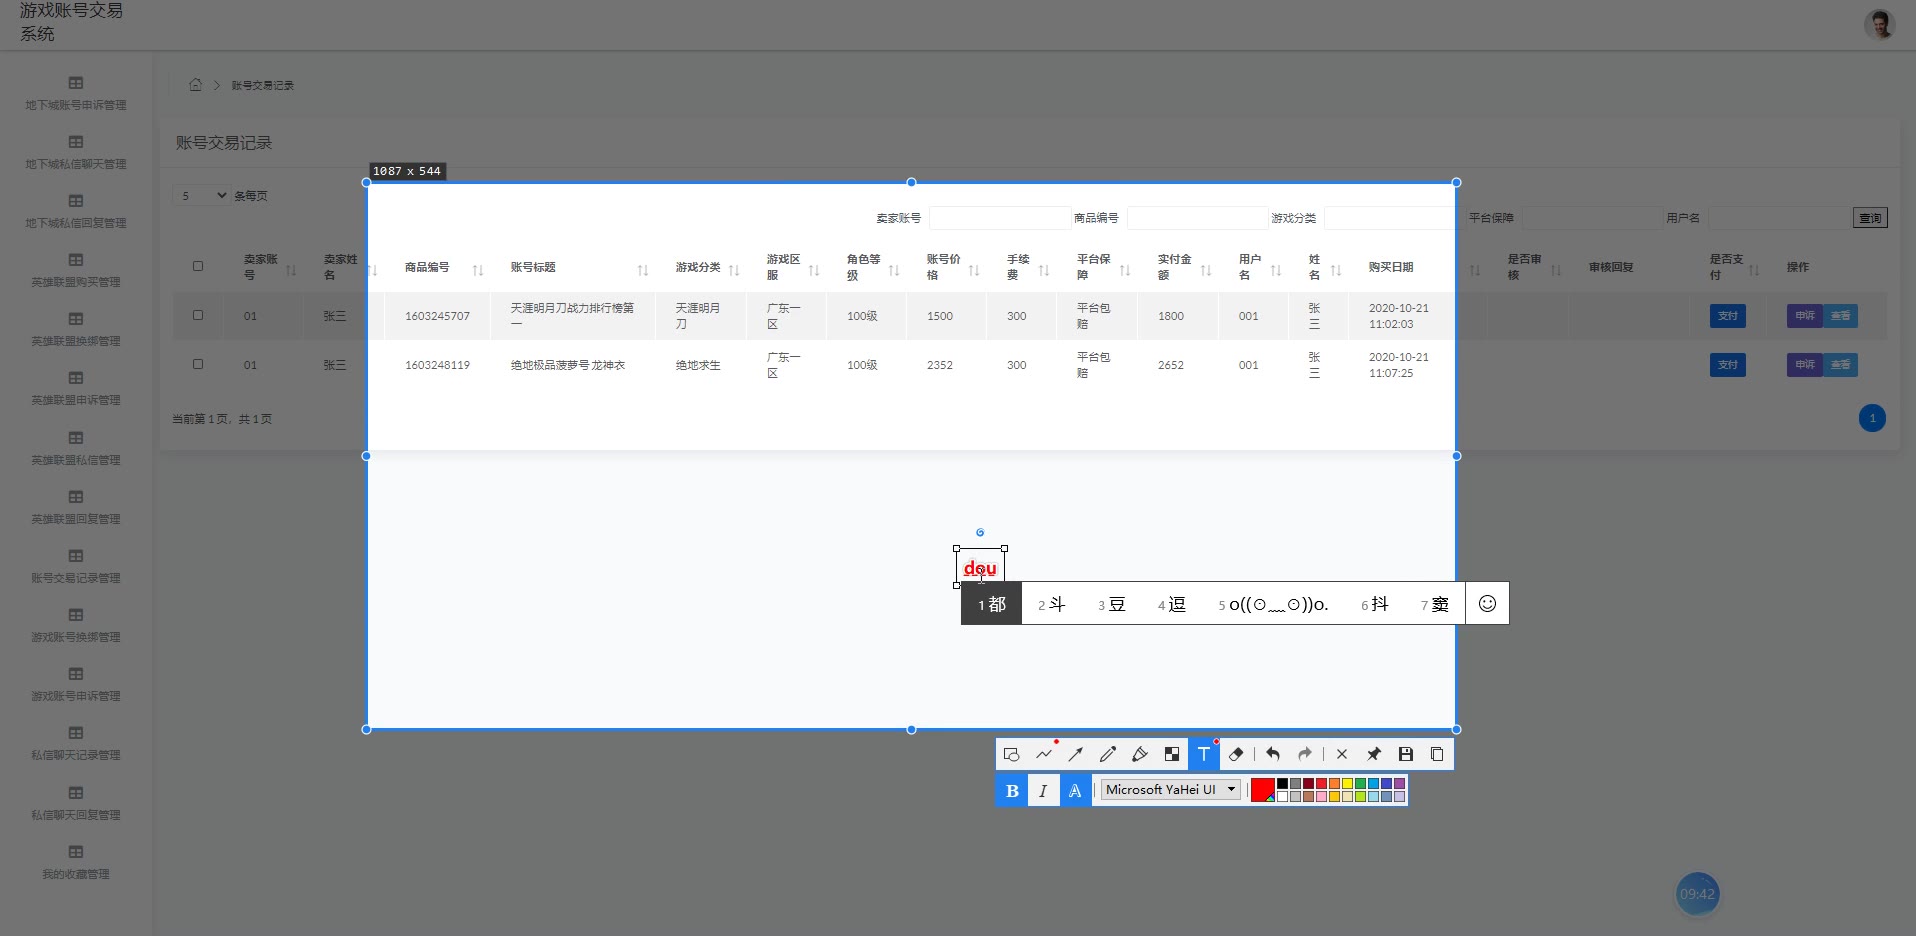Toggle italic text formatting
The height and width of the screenshot is (936, 1916).
pos(1043,790)
